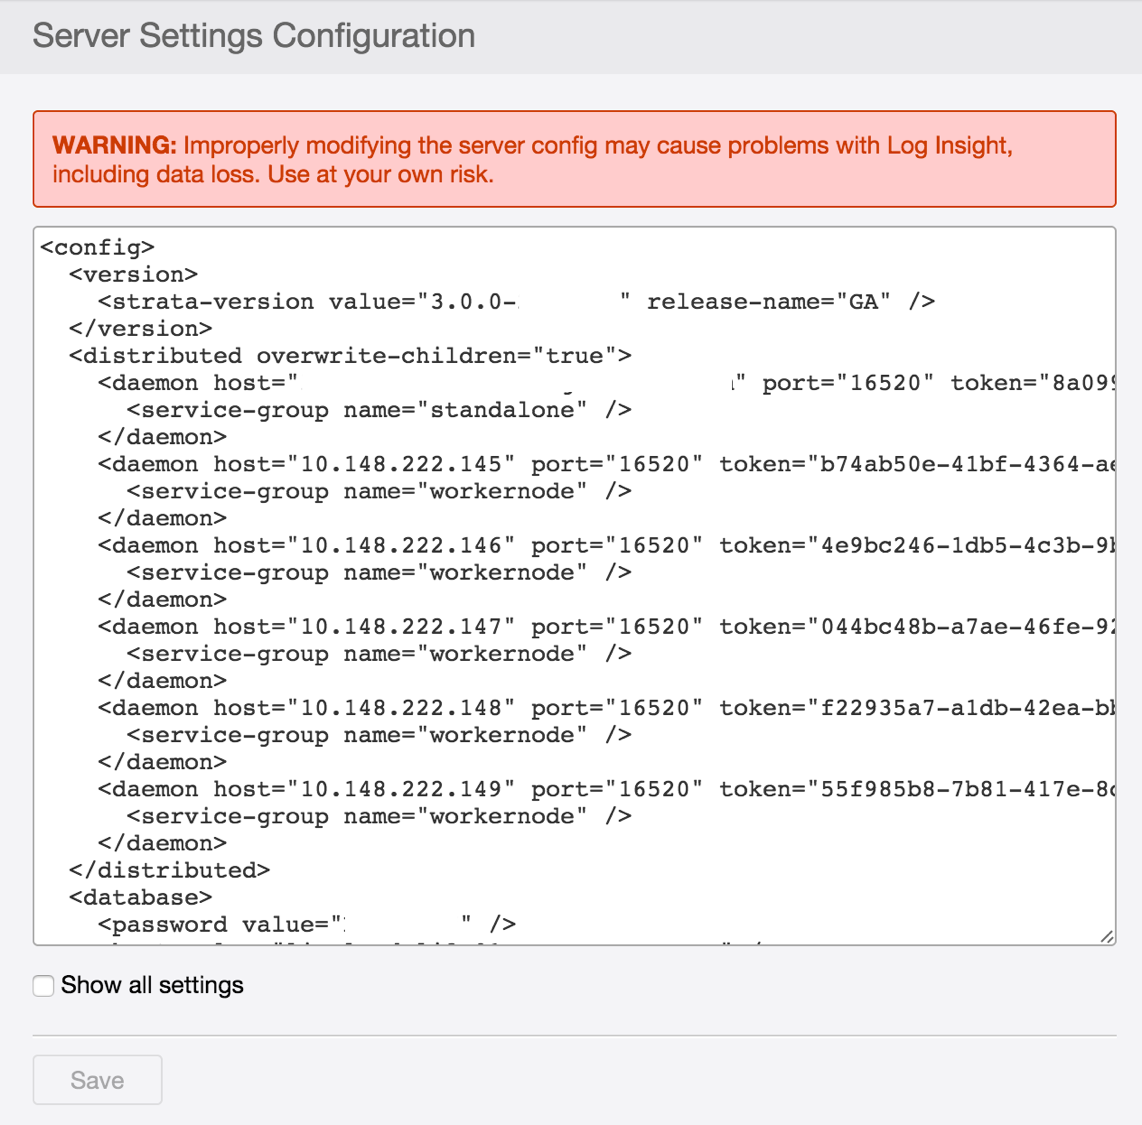This screenshot has height=1125, width=1142.
Task: Click the service-group name "standalone" line
Action: (x=378, y=410)
